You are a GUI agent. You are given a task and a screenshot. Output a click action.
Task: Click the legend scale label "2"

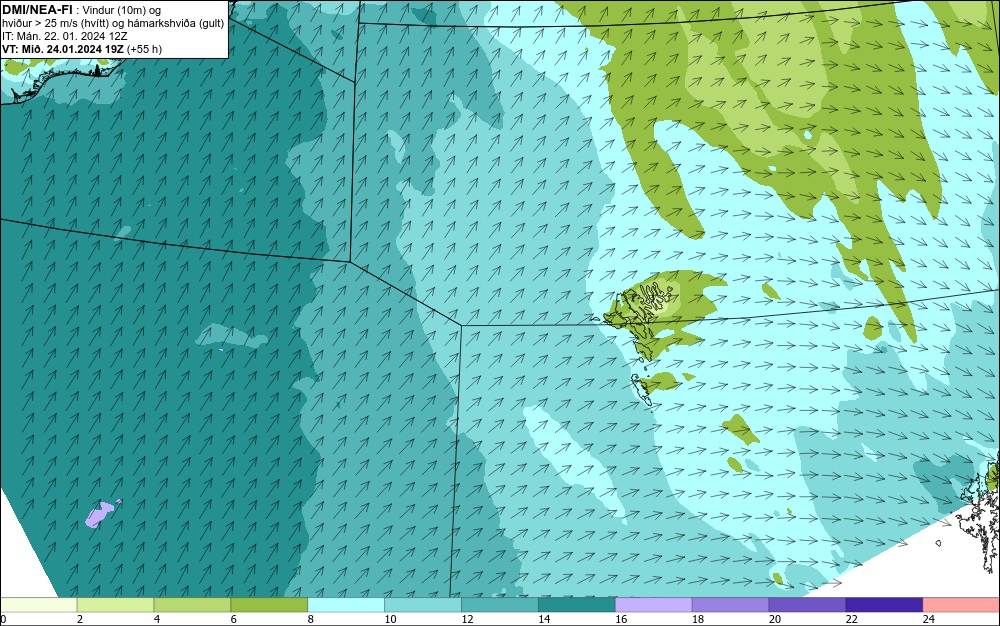click(80, 619)
